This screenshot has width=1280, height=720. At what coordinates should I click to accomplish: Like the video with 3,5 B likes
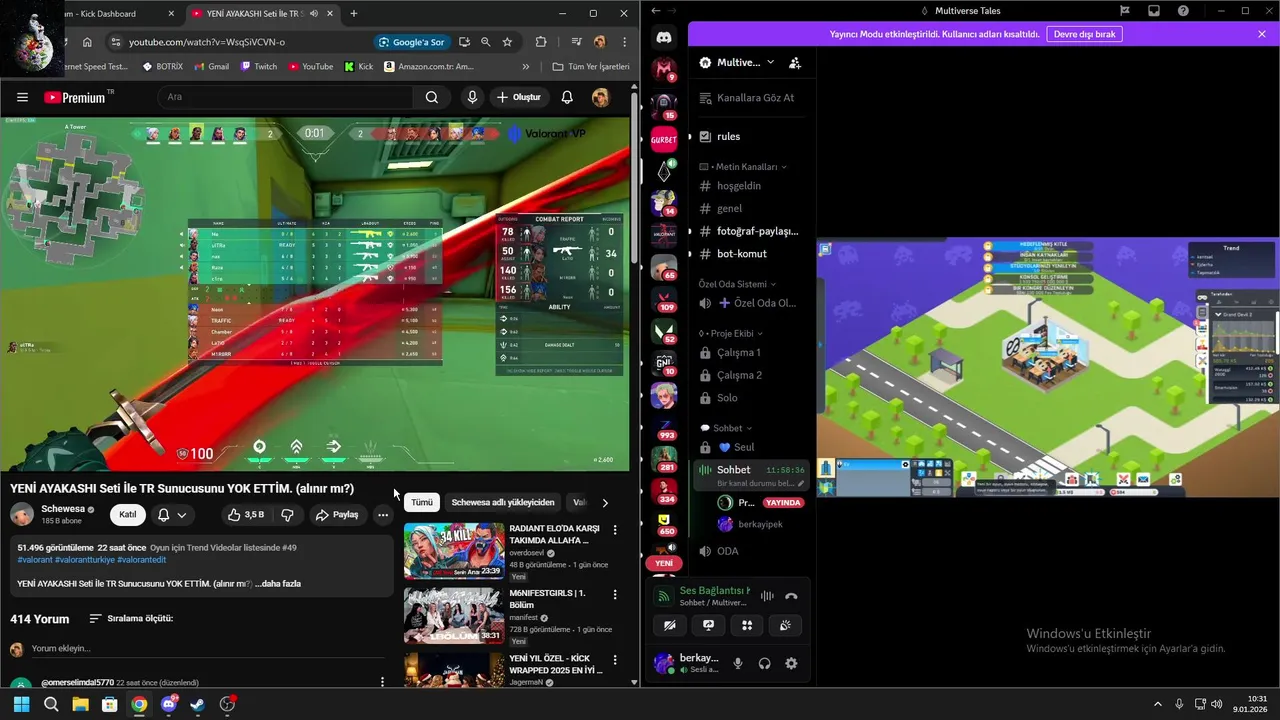click(246, 515)
